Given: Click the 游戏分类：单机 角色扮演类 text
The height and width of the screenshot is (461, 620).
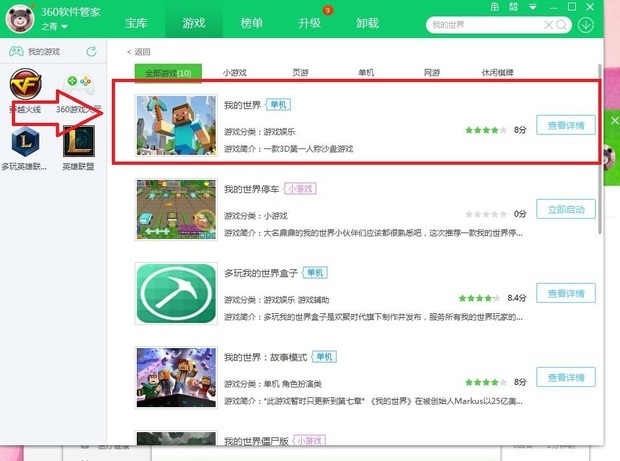Looking at the screenshot, I should click(x=273, y=384).
